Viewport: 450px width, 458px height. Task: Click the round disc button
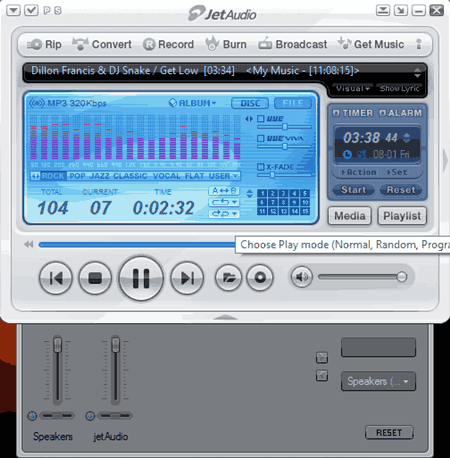[260, 277]
